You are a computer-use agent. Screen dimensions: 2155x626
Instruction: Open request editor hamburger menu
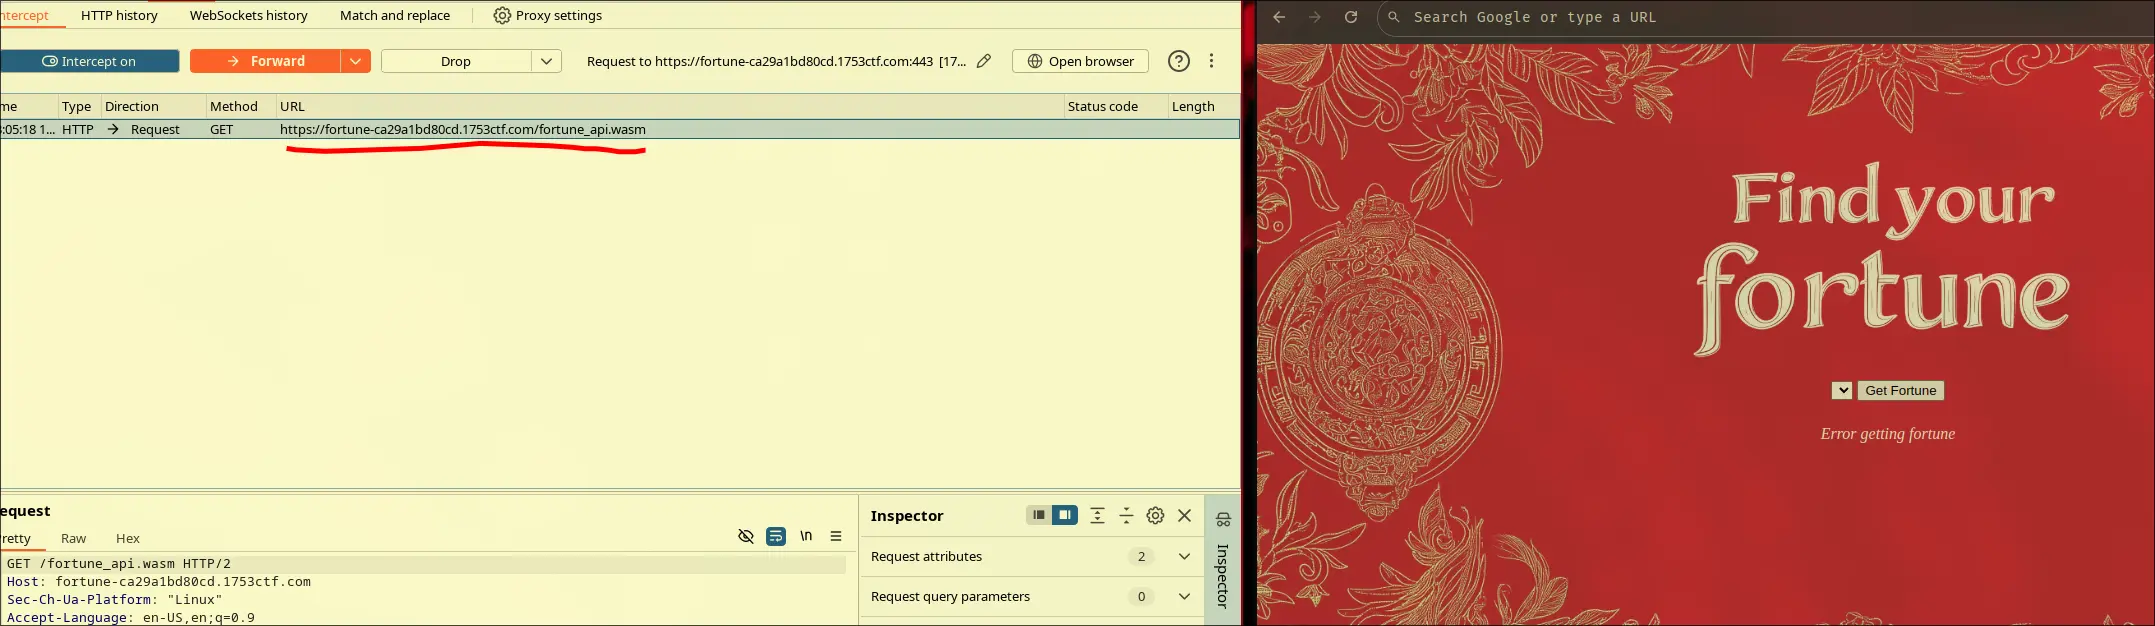point(836,537)
